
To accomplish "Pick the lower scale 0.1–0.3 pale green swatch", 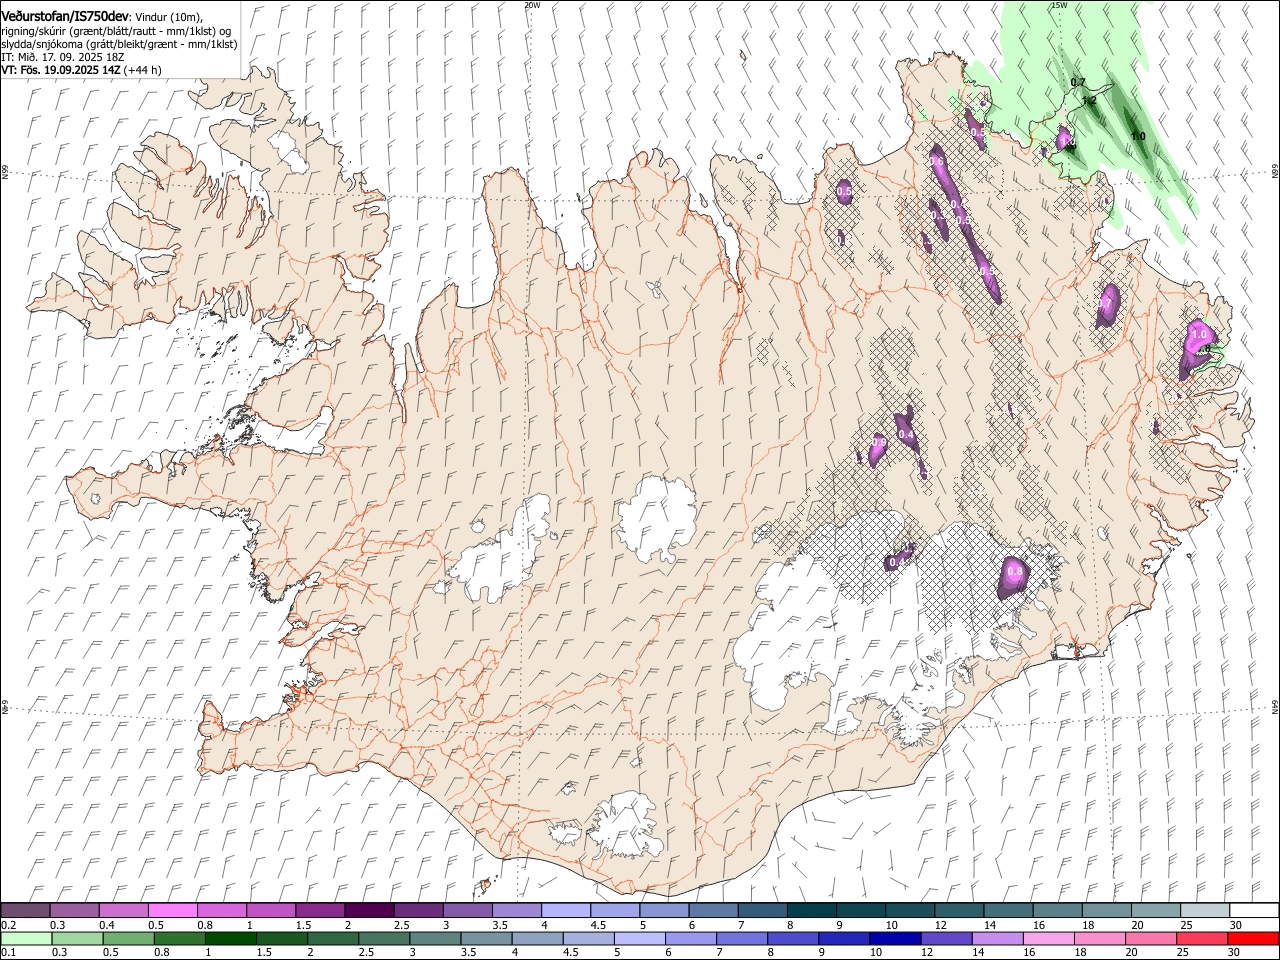I will 27,938.
